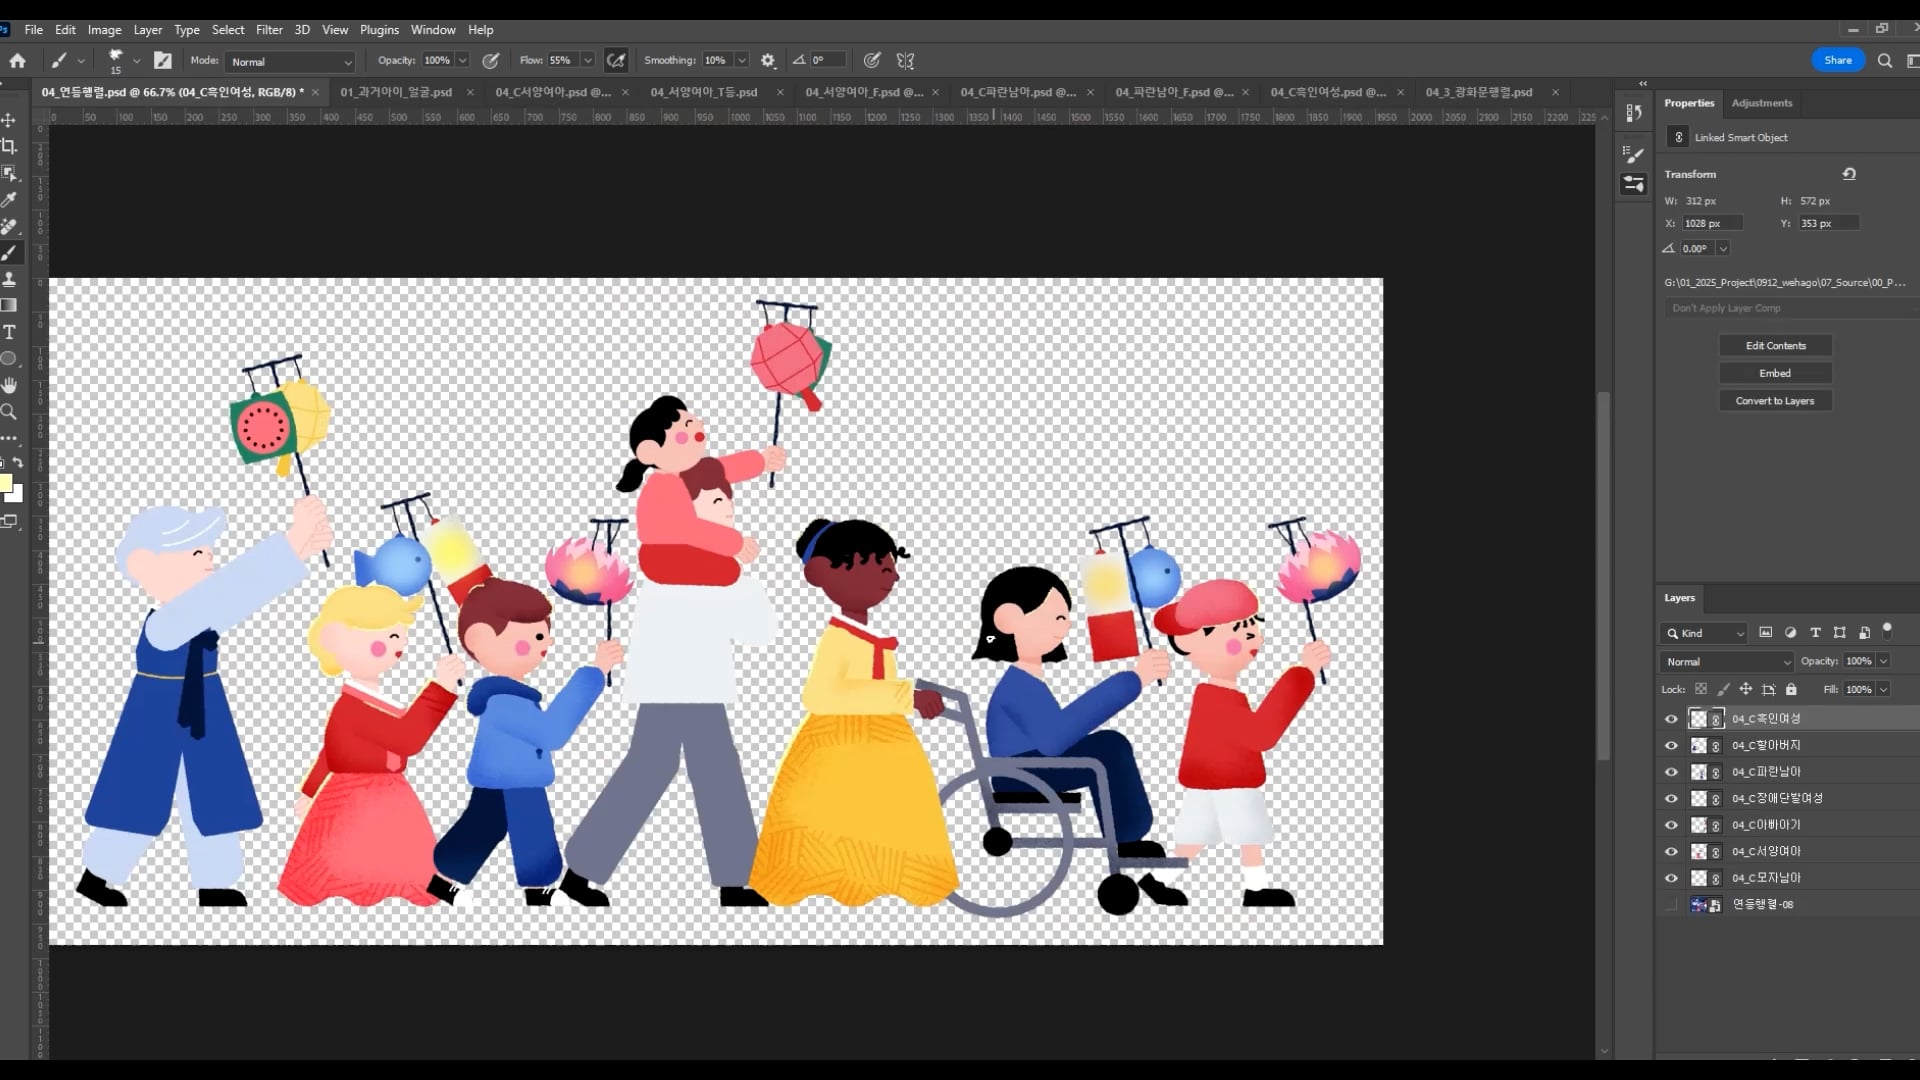Screen dimensions: 1920x1080
Task: Select the Eyedropper tool
Action: 9,200
